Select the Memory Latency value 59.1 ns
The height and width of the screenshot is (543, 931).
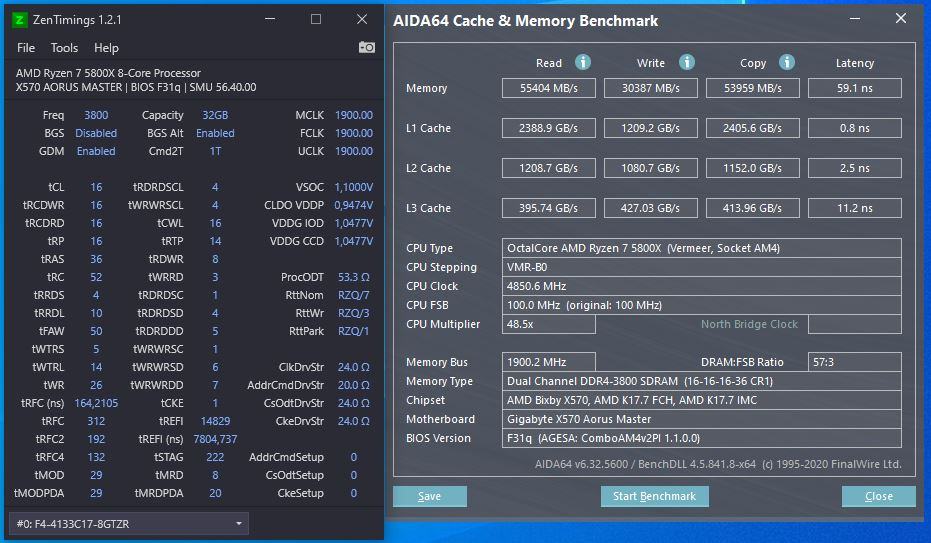tap(855, 88)
